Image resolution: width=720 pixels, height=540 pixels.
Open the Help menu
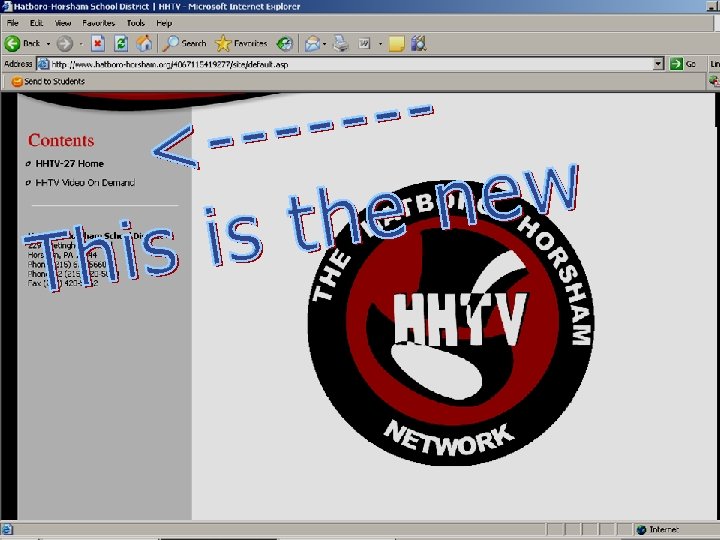point(164,23)
